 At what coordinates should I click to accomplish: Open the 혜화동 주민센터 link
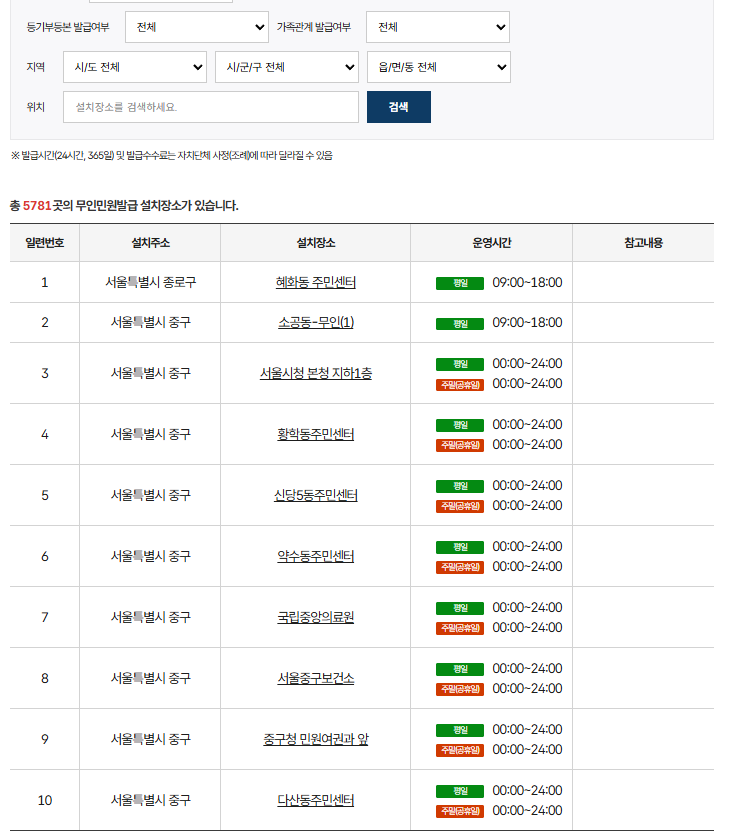(315, 282)
